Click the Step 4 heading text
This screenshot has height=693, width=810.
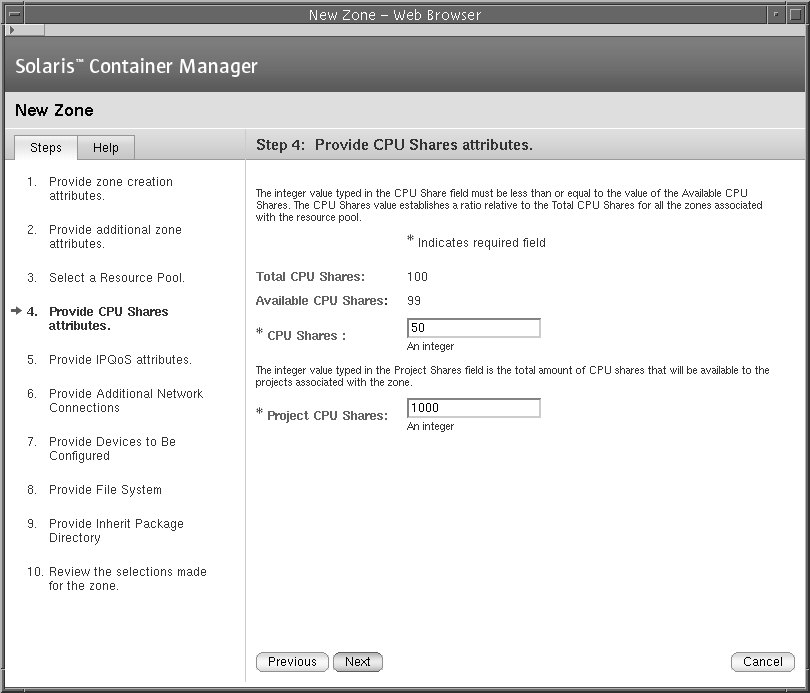pos(394,145)
